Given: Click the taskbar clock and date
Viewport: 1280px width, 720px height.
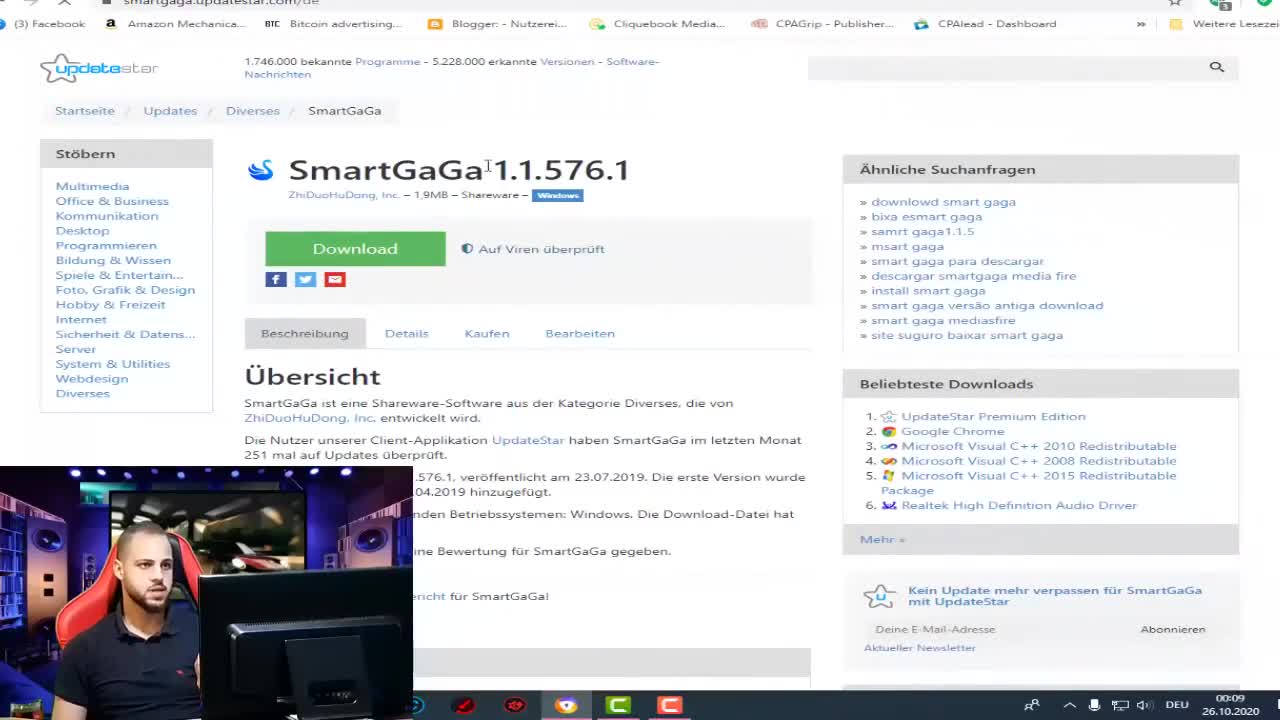Looking at the screenshot, I should tap(1230, 705).
